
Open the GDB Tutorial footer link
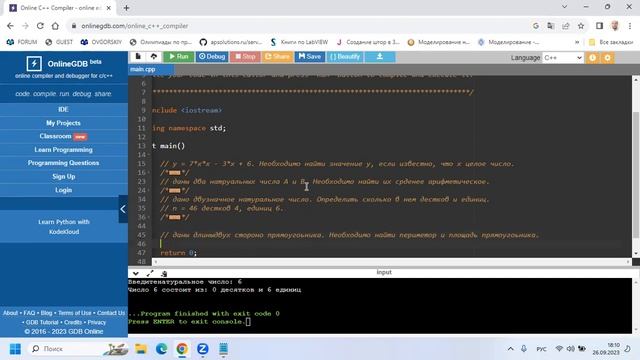(42, 322)
